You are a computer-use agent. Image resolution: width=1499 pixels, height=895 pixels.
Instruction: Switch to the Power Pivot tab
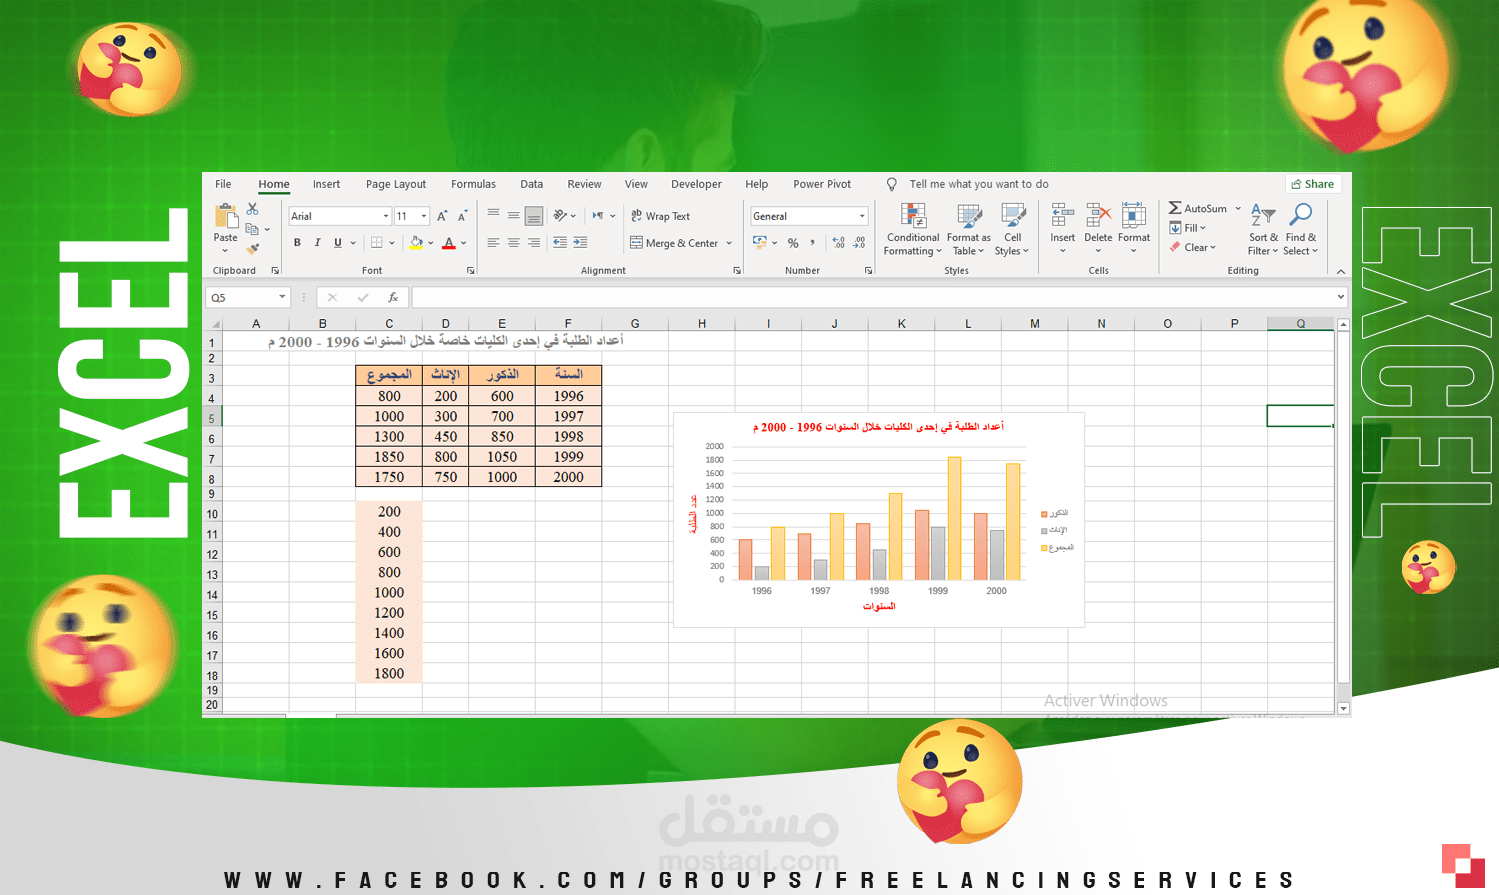pyautogui.click(x=822, y=184)
